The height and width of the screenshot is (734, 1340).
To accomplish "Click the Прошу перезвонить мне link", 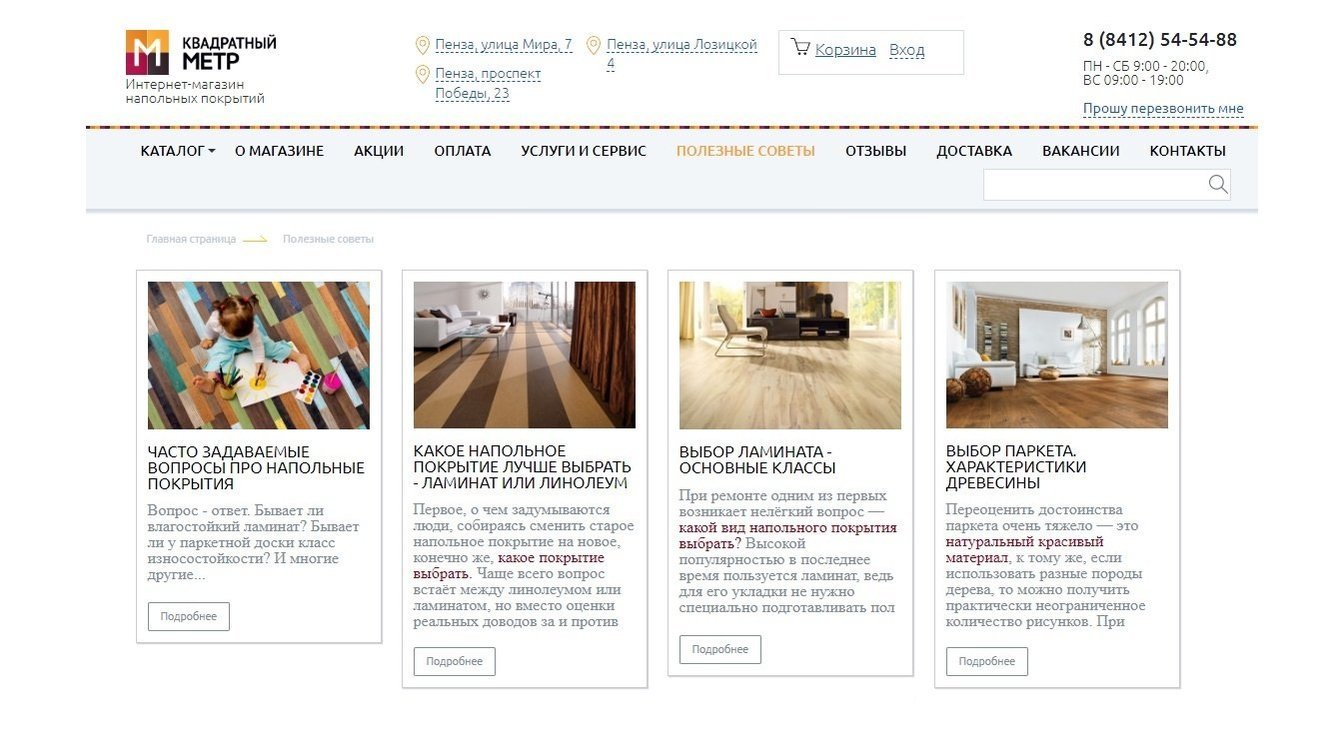I will tap(1163, 109).
